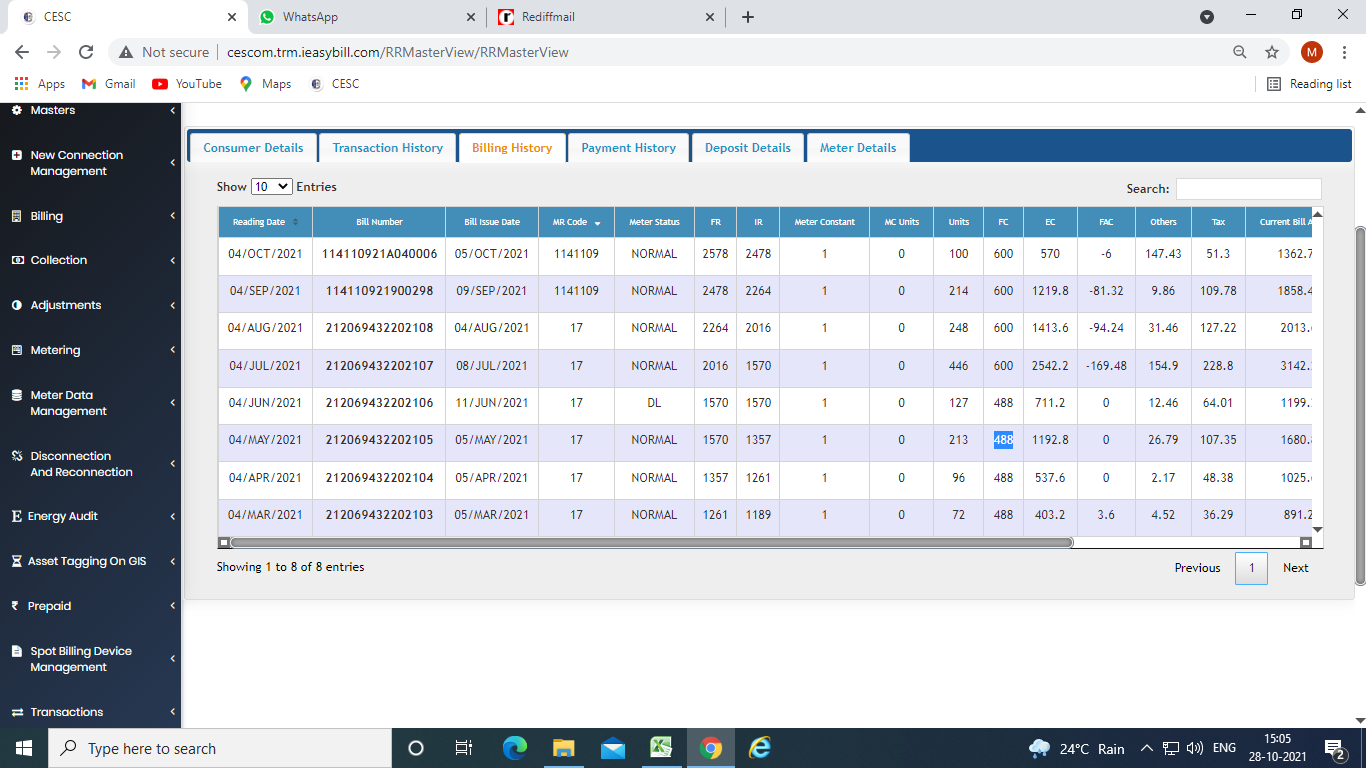Open Chrome profile avatar M
The width and height of the screenshot is (1366, 768).
click(x=1312, y=52)
